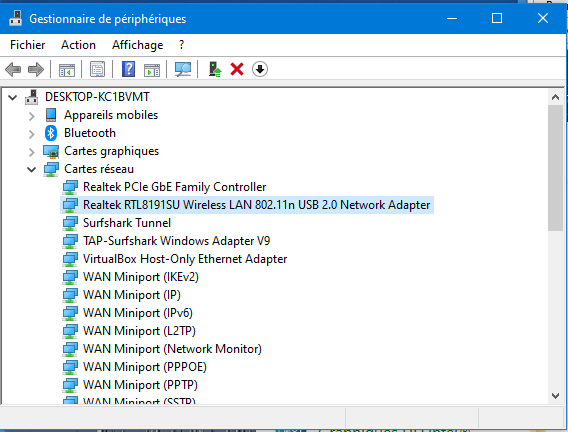Click the blue Help question-mark icon
Screen dimensions: 568x432
129,69
